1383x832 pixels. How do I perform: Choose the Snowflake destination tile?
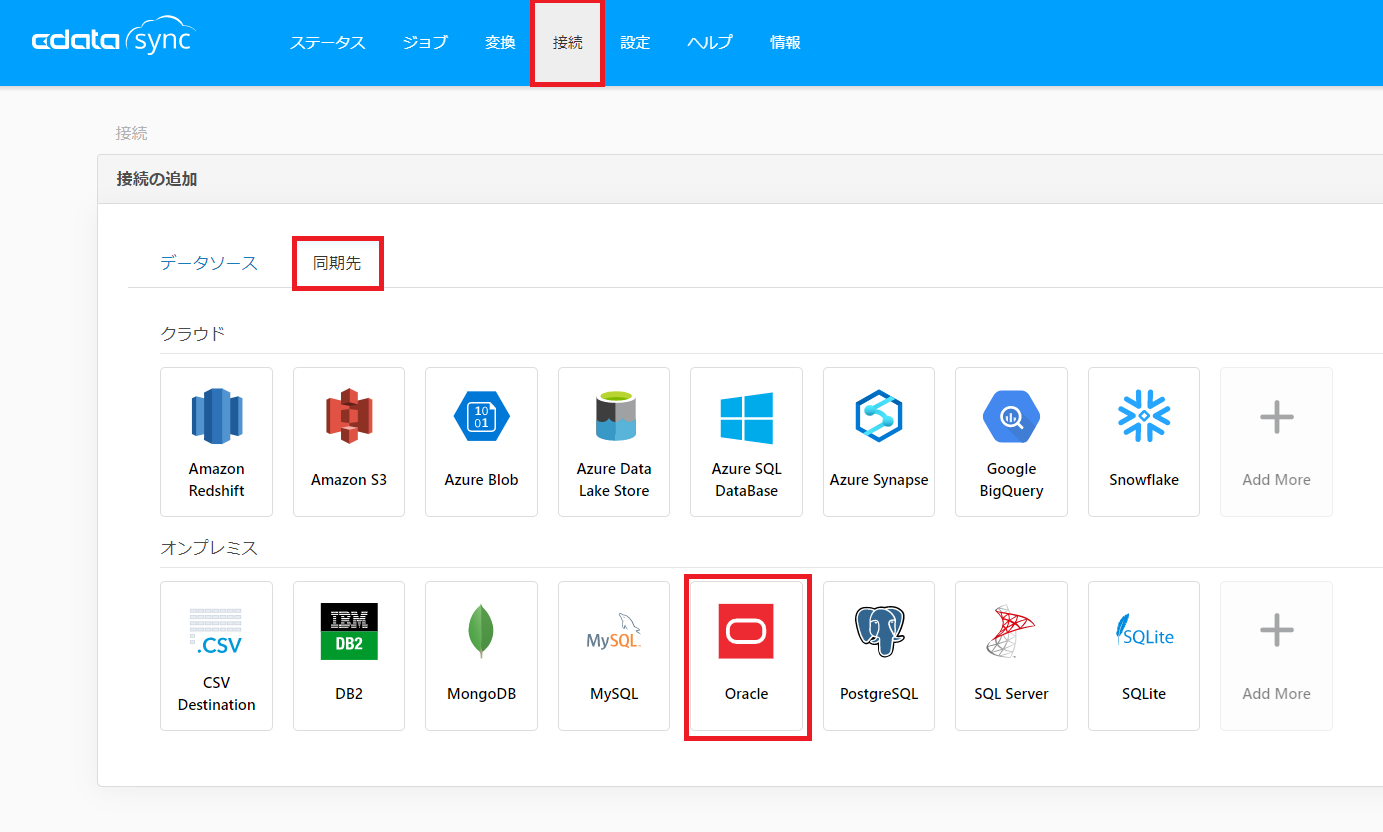coord(1144,442)
